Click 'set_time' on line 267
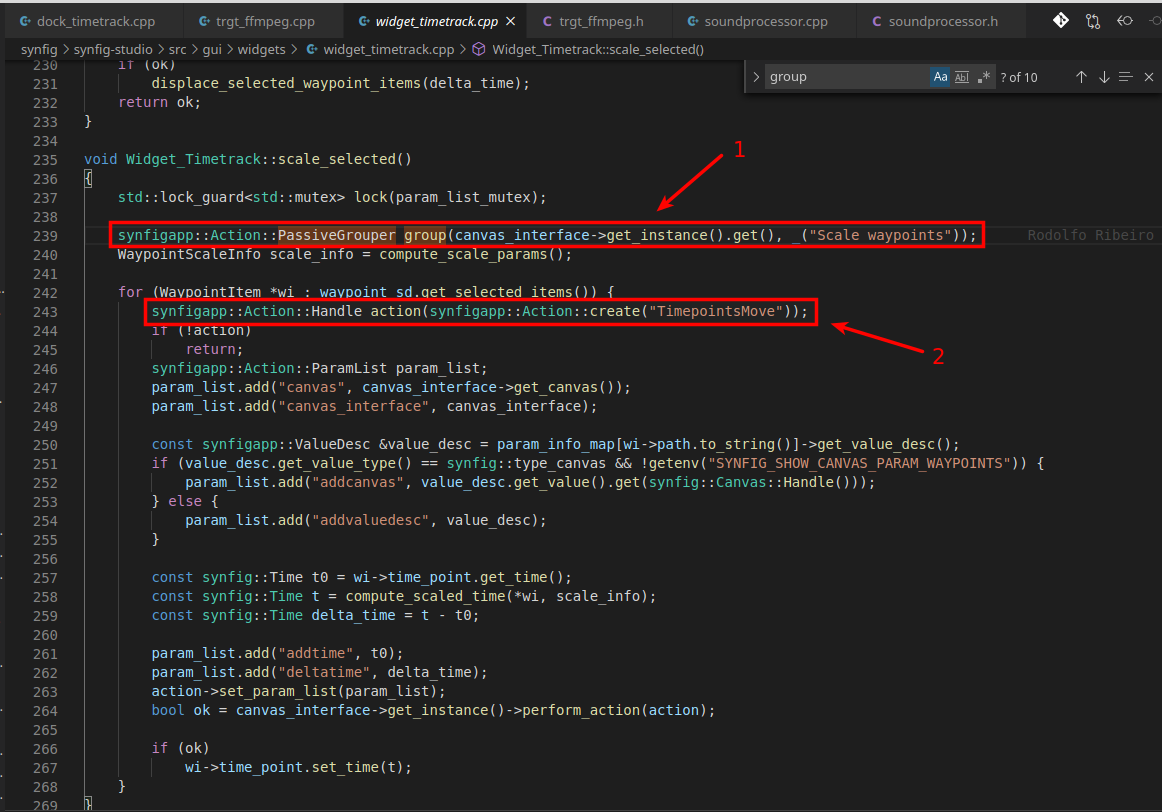The image size is (1162, 812). (345, 768)
